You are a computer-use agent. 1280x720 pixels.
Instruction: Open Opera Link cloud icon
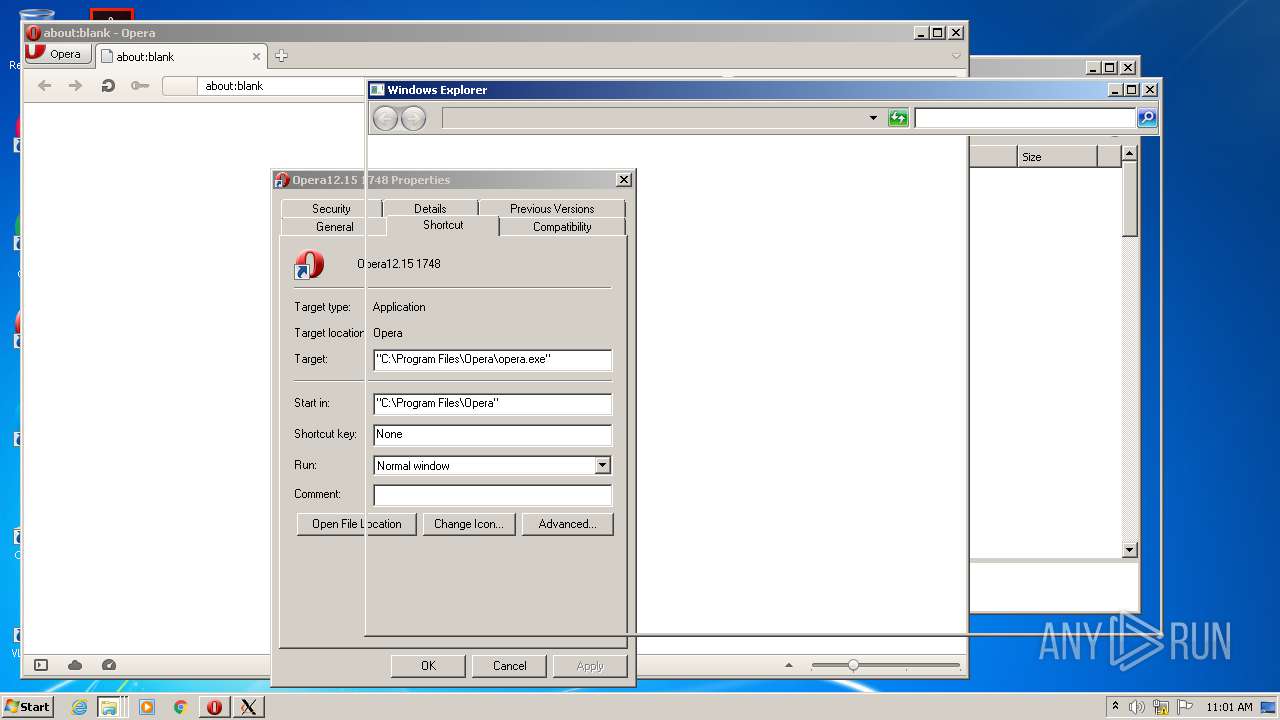(x=75, y=665)
